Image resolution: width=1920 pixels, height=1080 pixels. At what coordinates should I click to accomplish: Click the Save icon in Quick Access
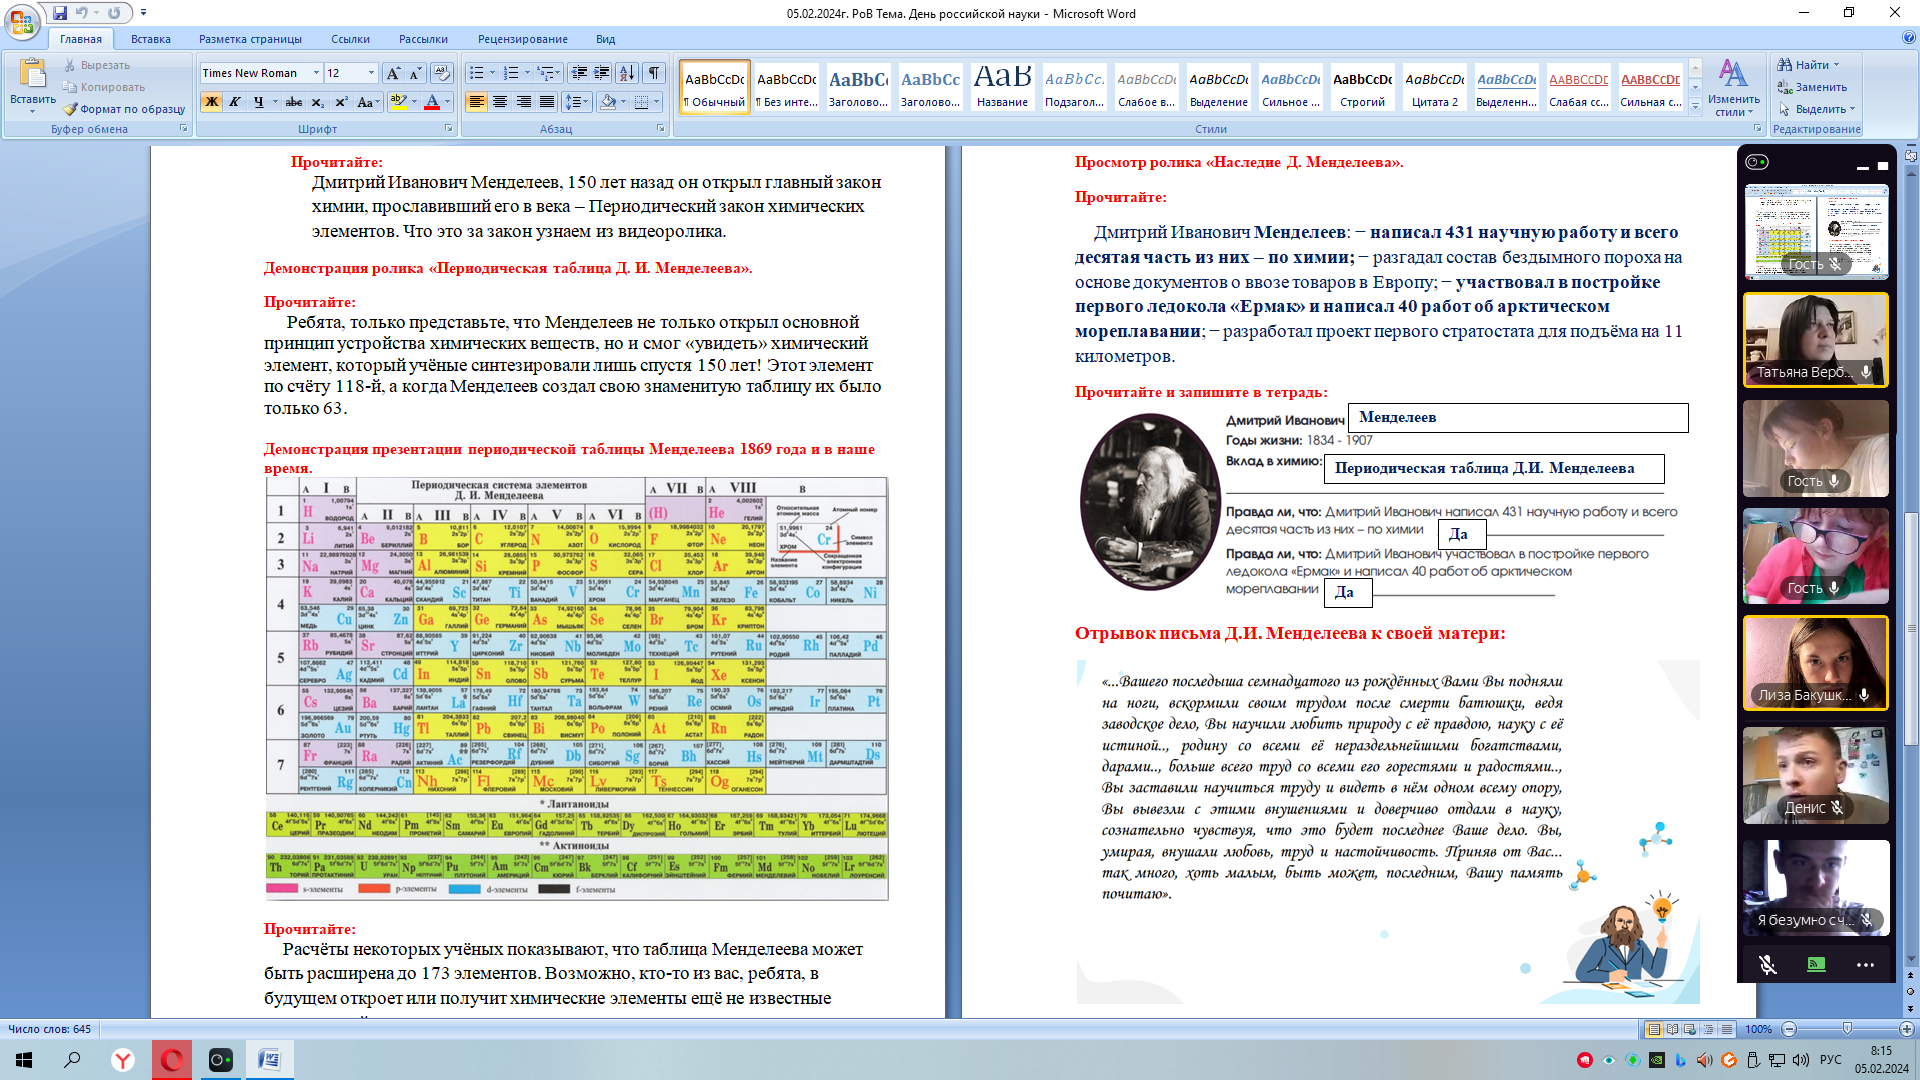point(60,13)
